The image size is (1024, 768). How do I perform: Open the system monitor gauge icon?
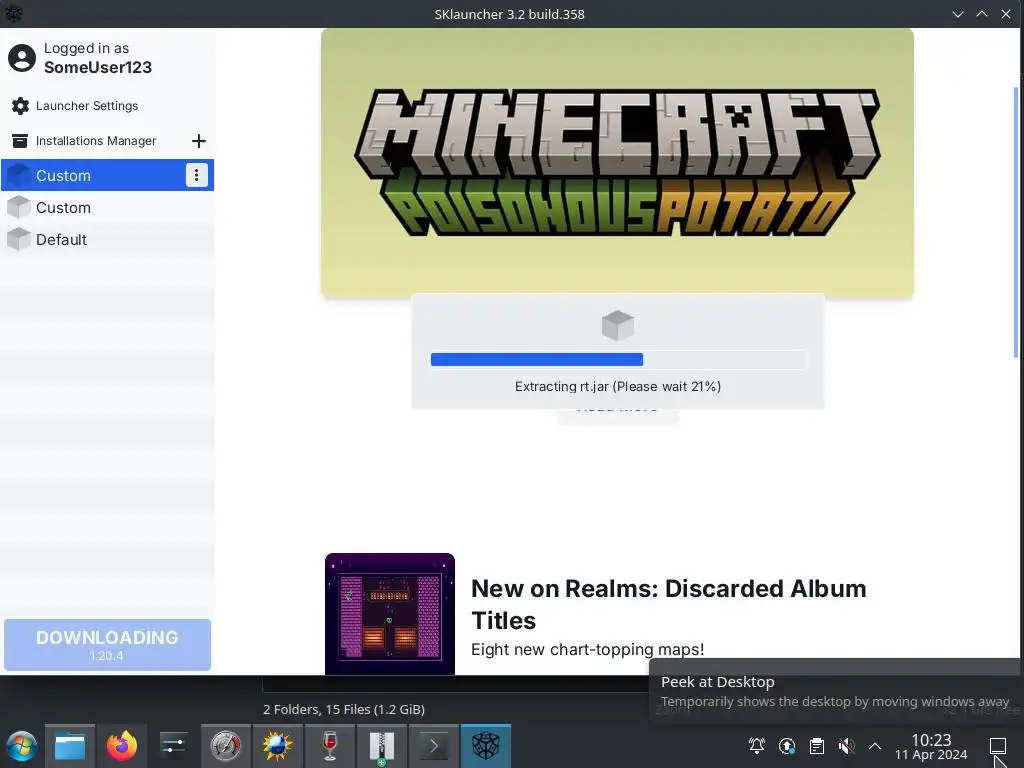[x=225, y=746]
